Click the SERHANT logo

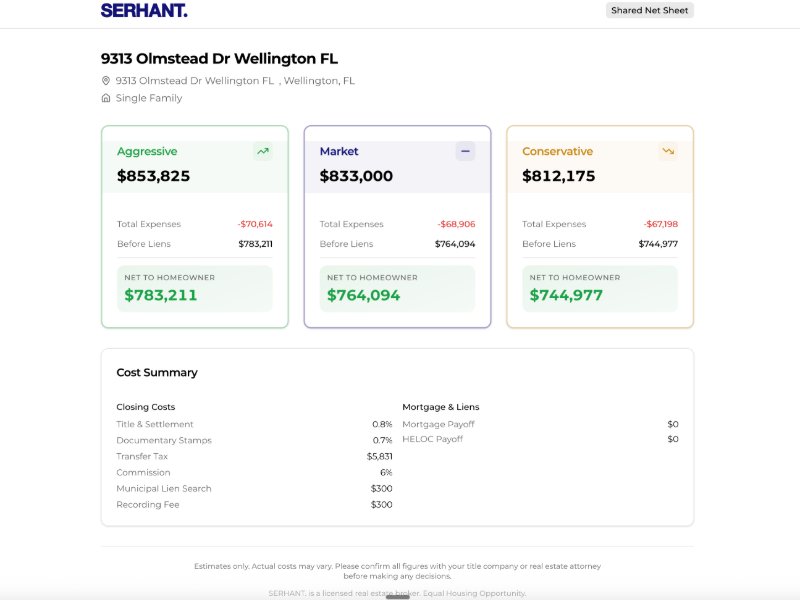coord(144,11)
